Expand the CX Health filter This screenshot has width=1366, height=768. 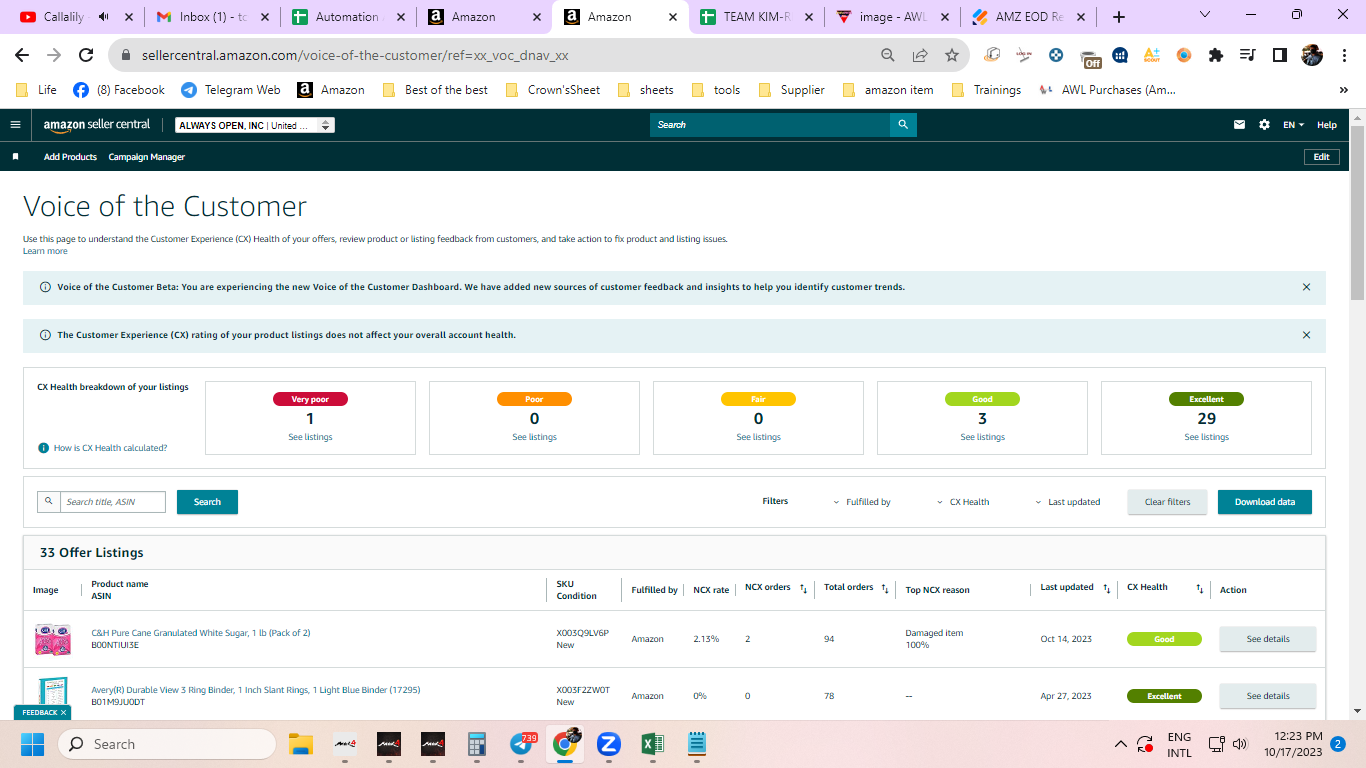click(x=963, y=502)
